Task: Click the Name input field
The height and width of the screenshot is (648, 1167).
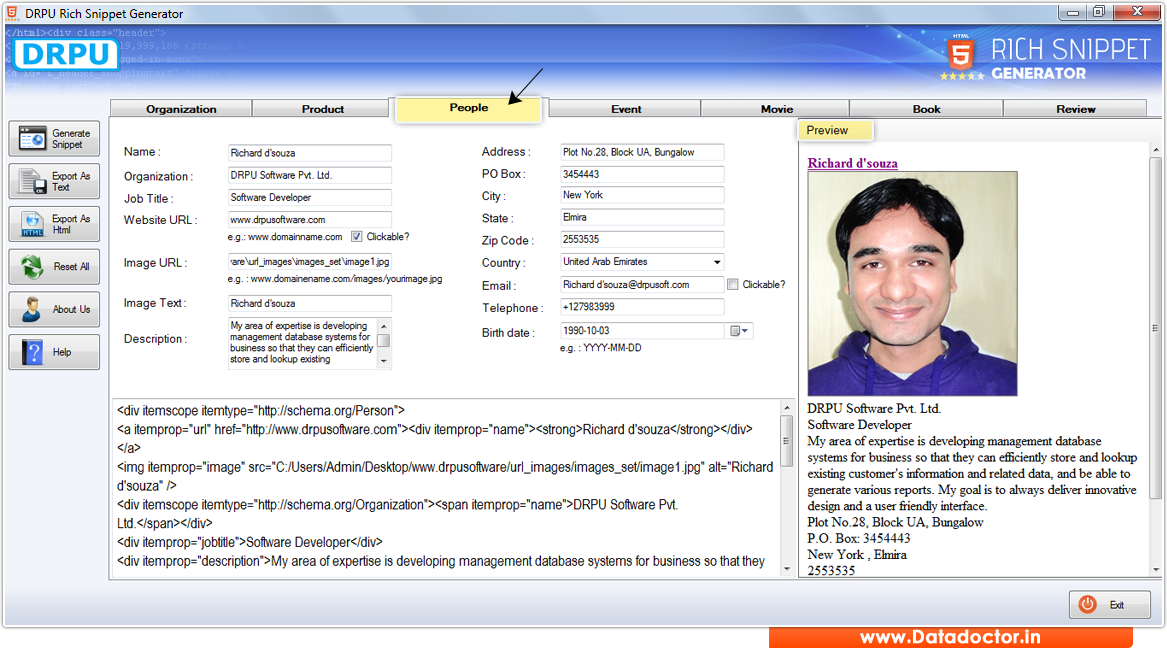Action: [x=310, y=153]
